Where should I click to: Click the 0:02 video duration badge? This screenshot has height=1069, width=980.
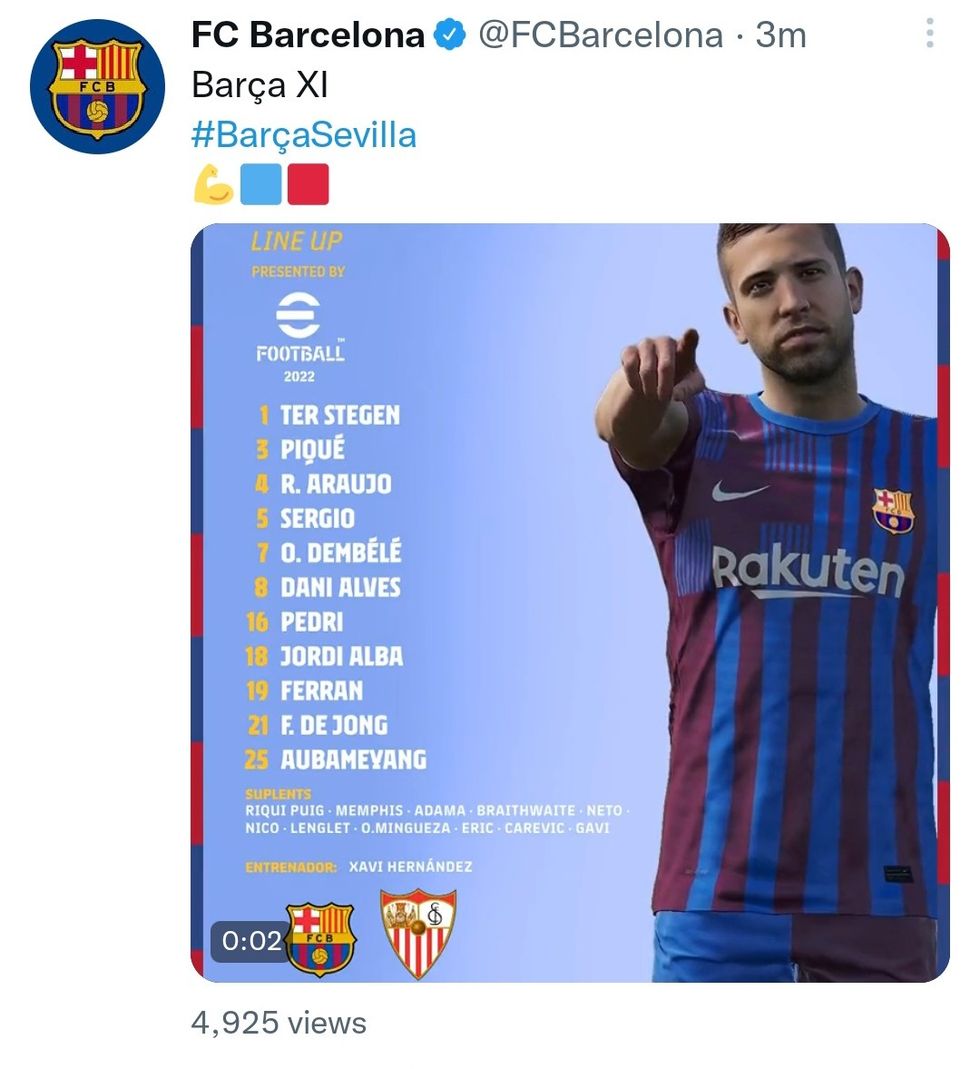[x=252, y=940]
